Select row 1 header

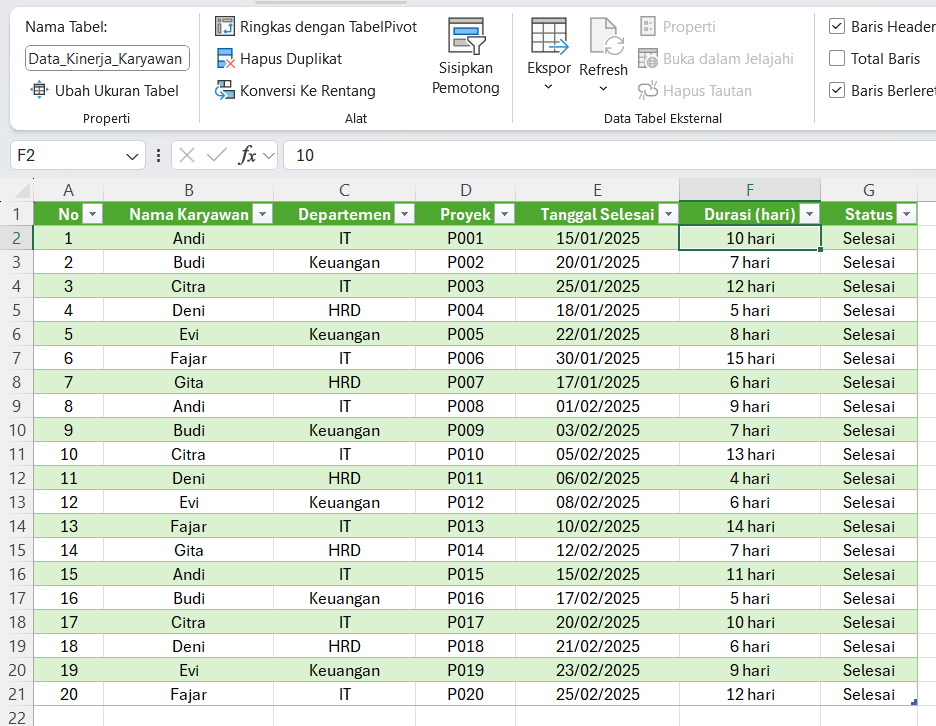[17, 214]
